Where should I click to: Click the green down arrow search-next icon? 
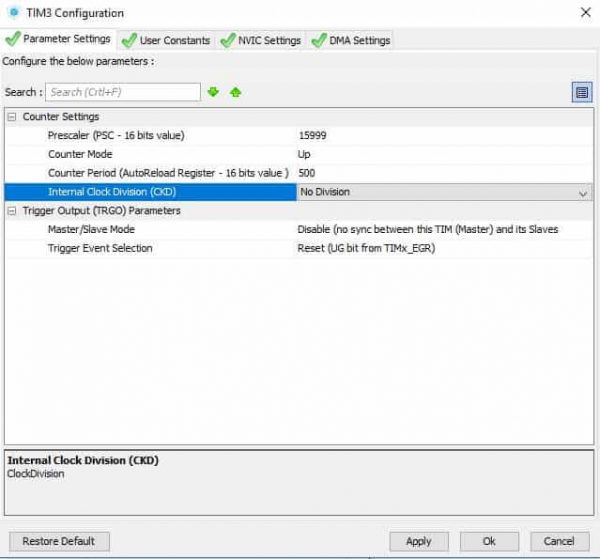[x=213, y=92]
